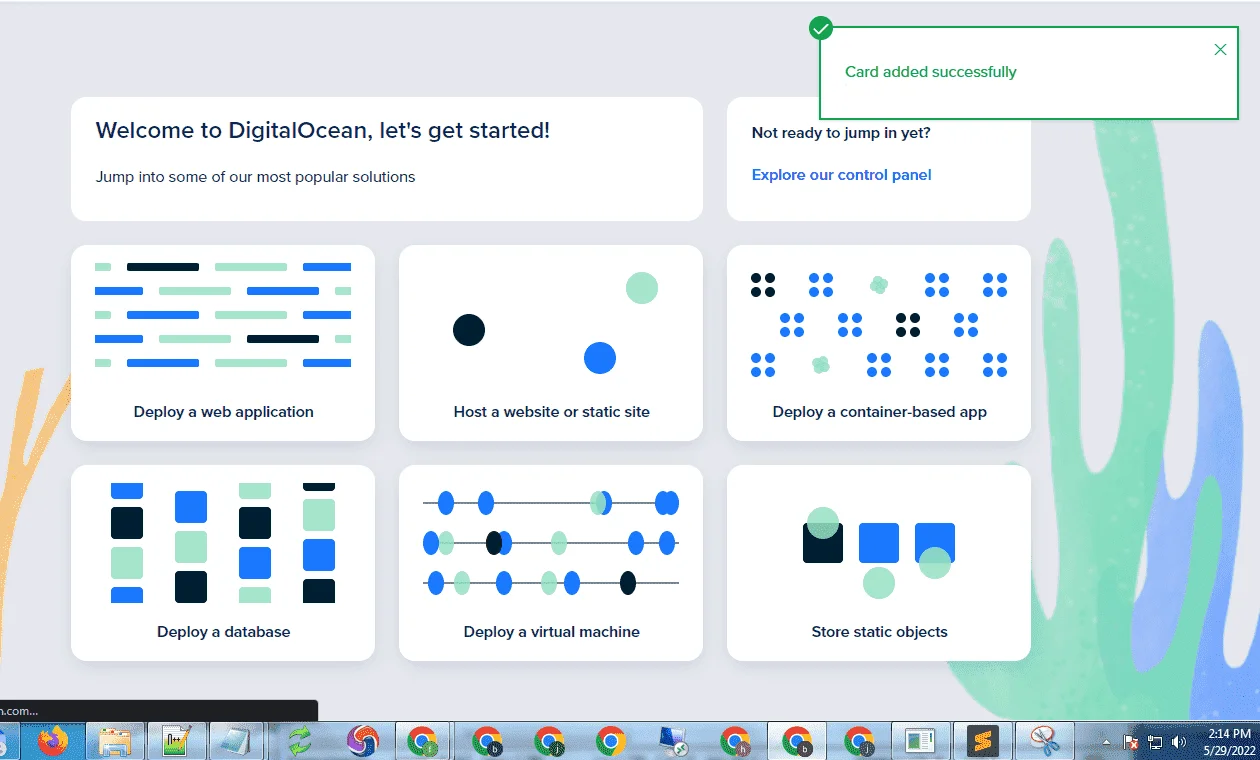Select the 'Deploy a web application' card
Screen dimensions: 1260x760
[x=223, y=343]
